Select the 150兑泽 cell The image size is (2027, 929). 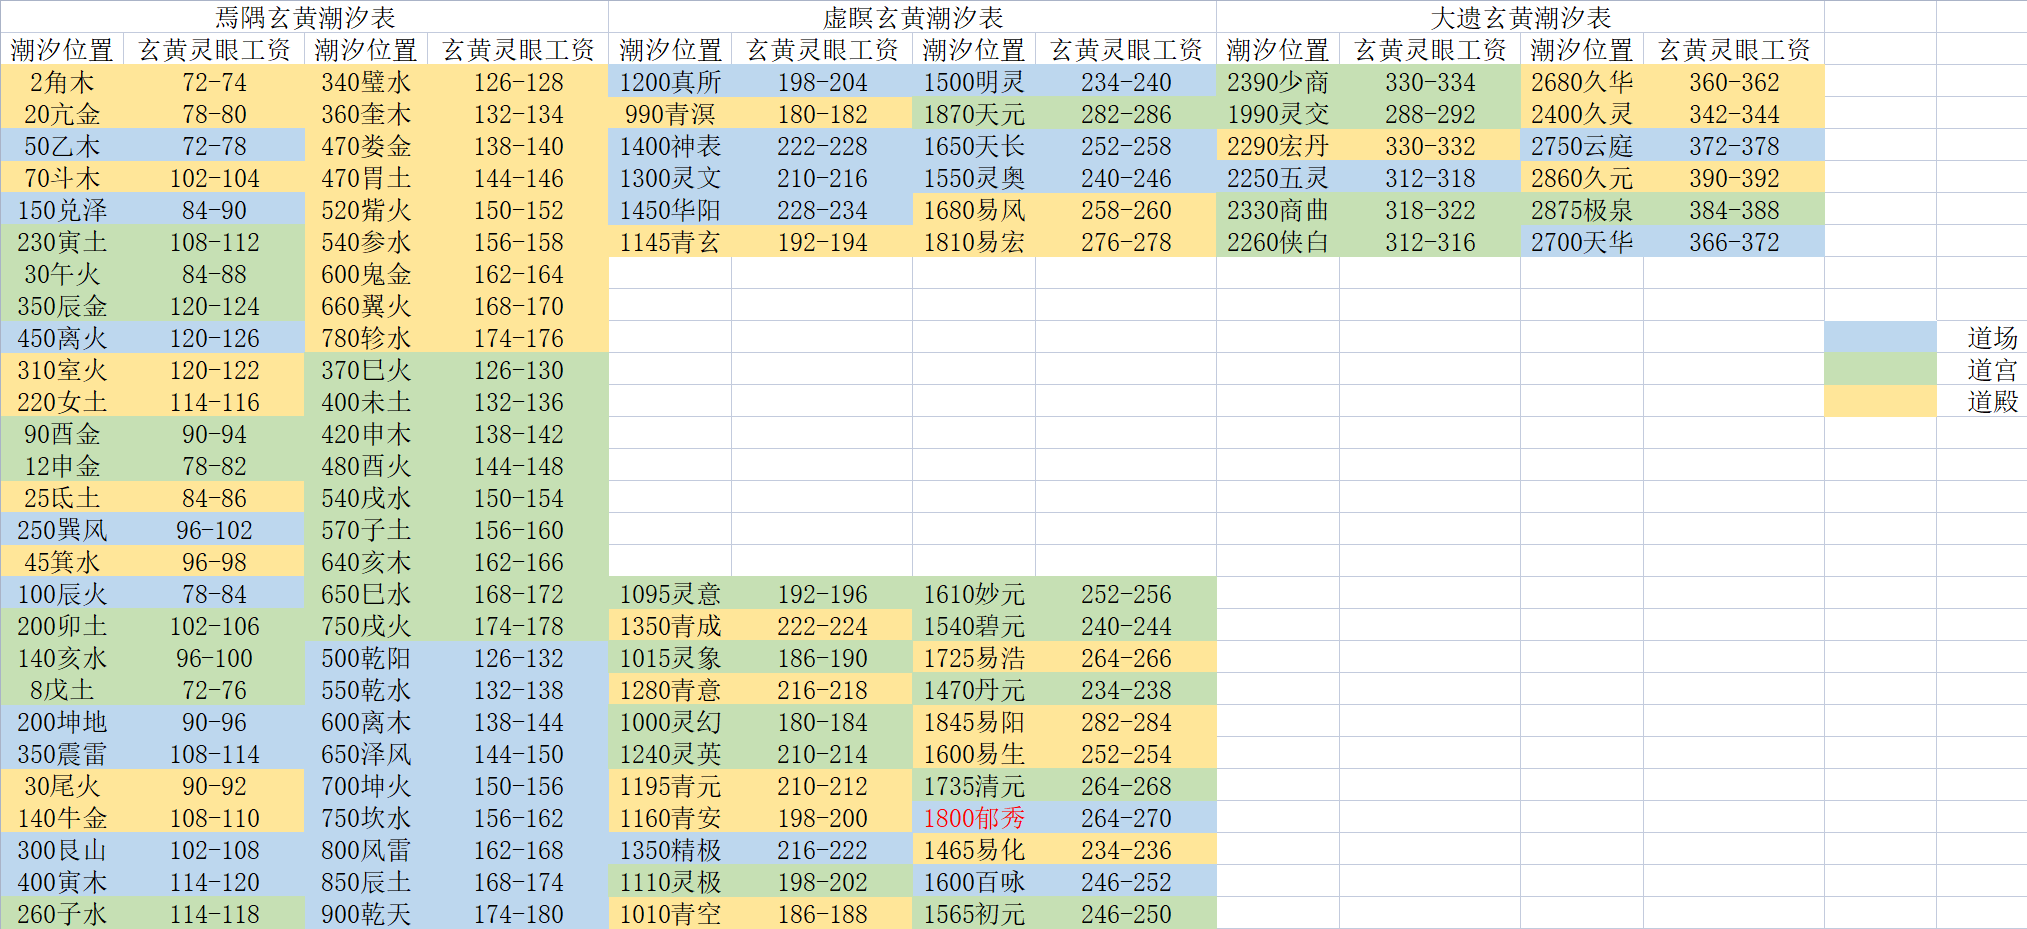[x=62, y=209]
